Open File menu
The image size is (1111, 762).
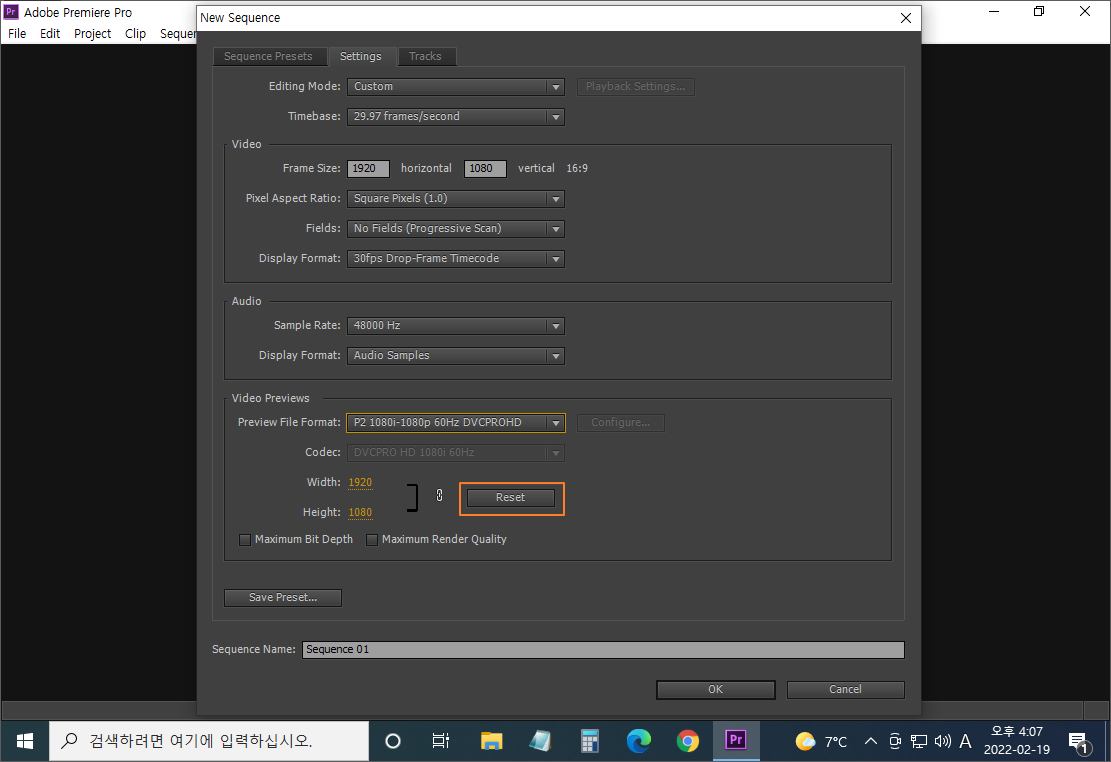point(17,33)
